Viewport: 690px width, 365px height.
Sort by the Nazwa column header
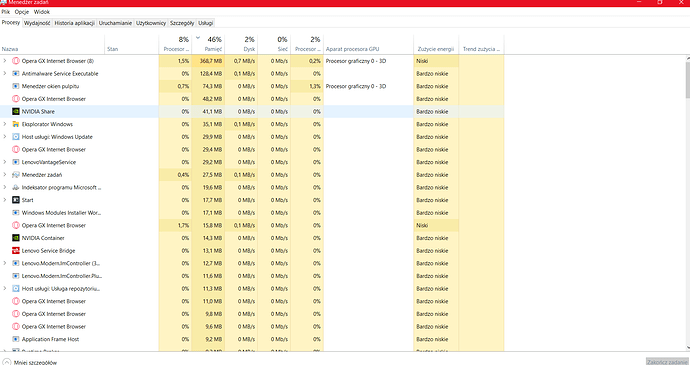point(52,44)
